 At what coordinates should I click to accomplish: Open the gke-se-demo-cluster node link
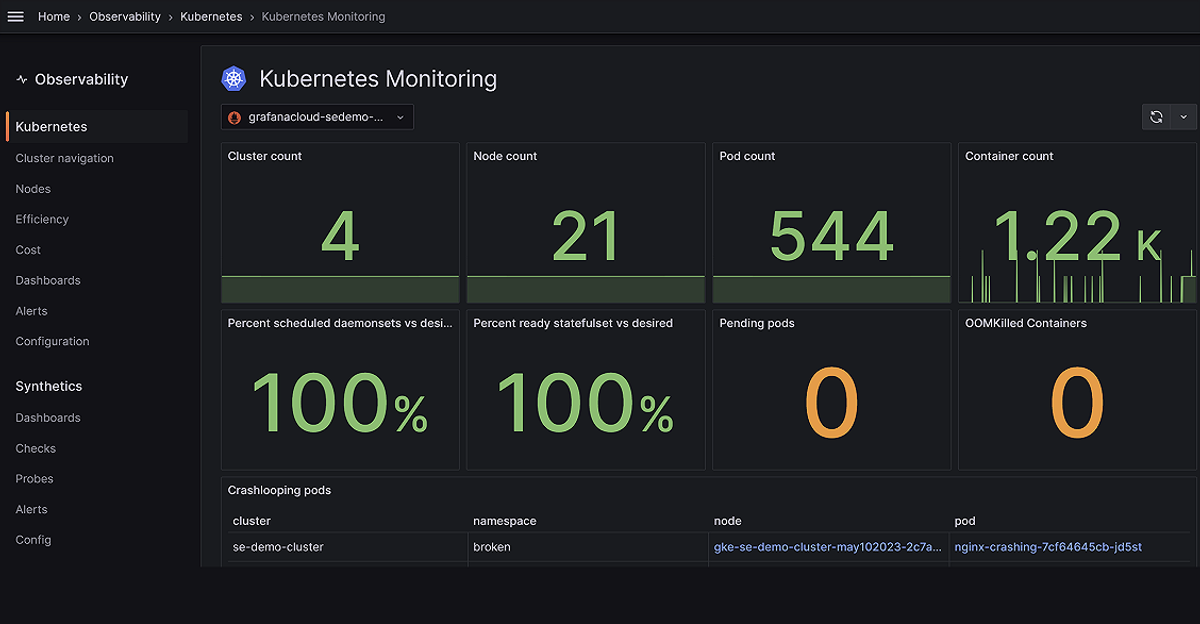click(x=828, y=547)
